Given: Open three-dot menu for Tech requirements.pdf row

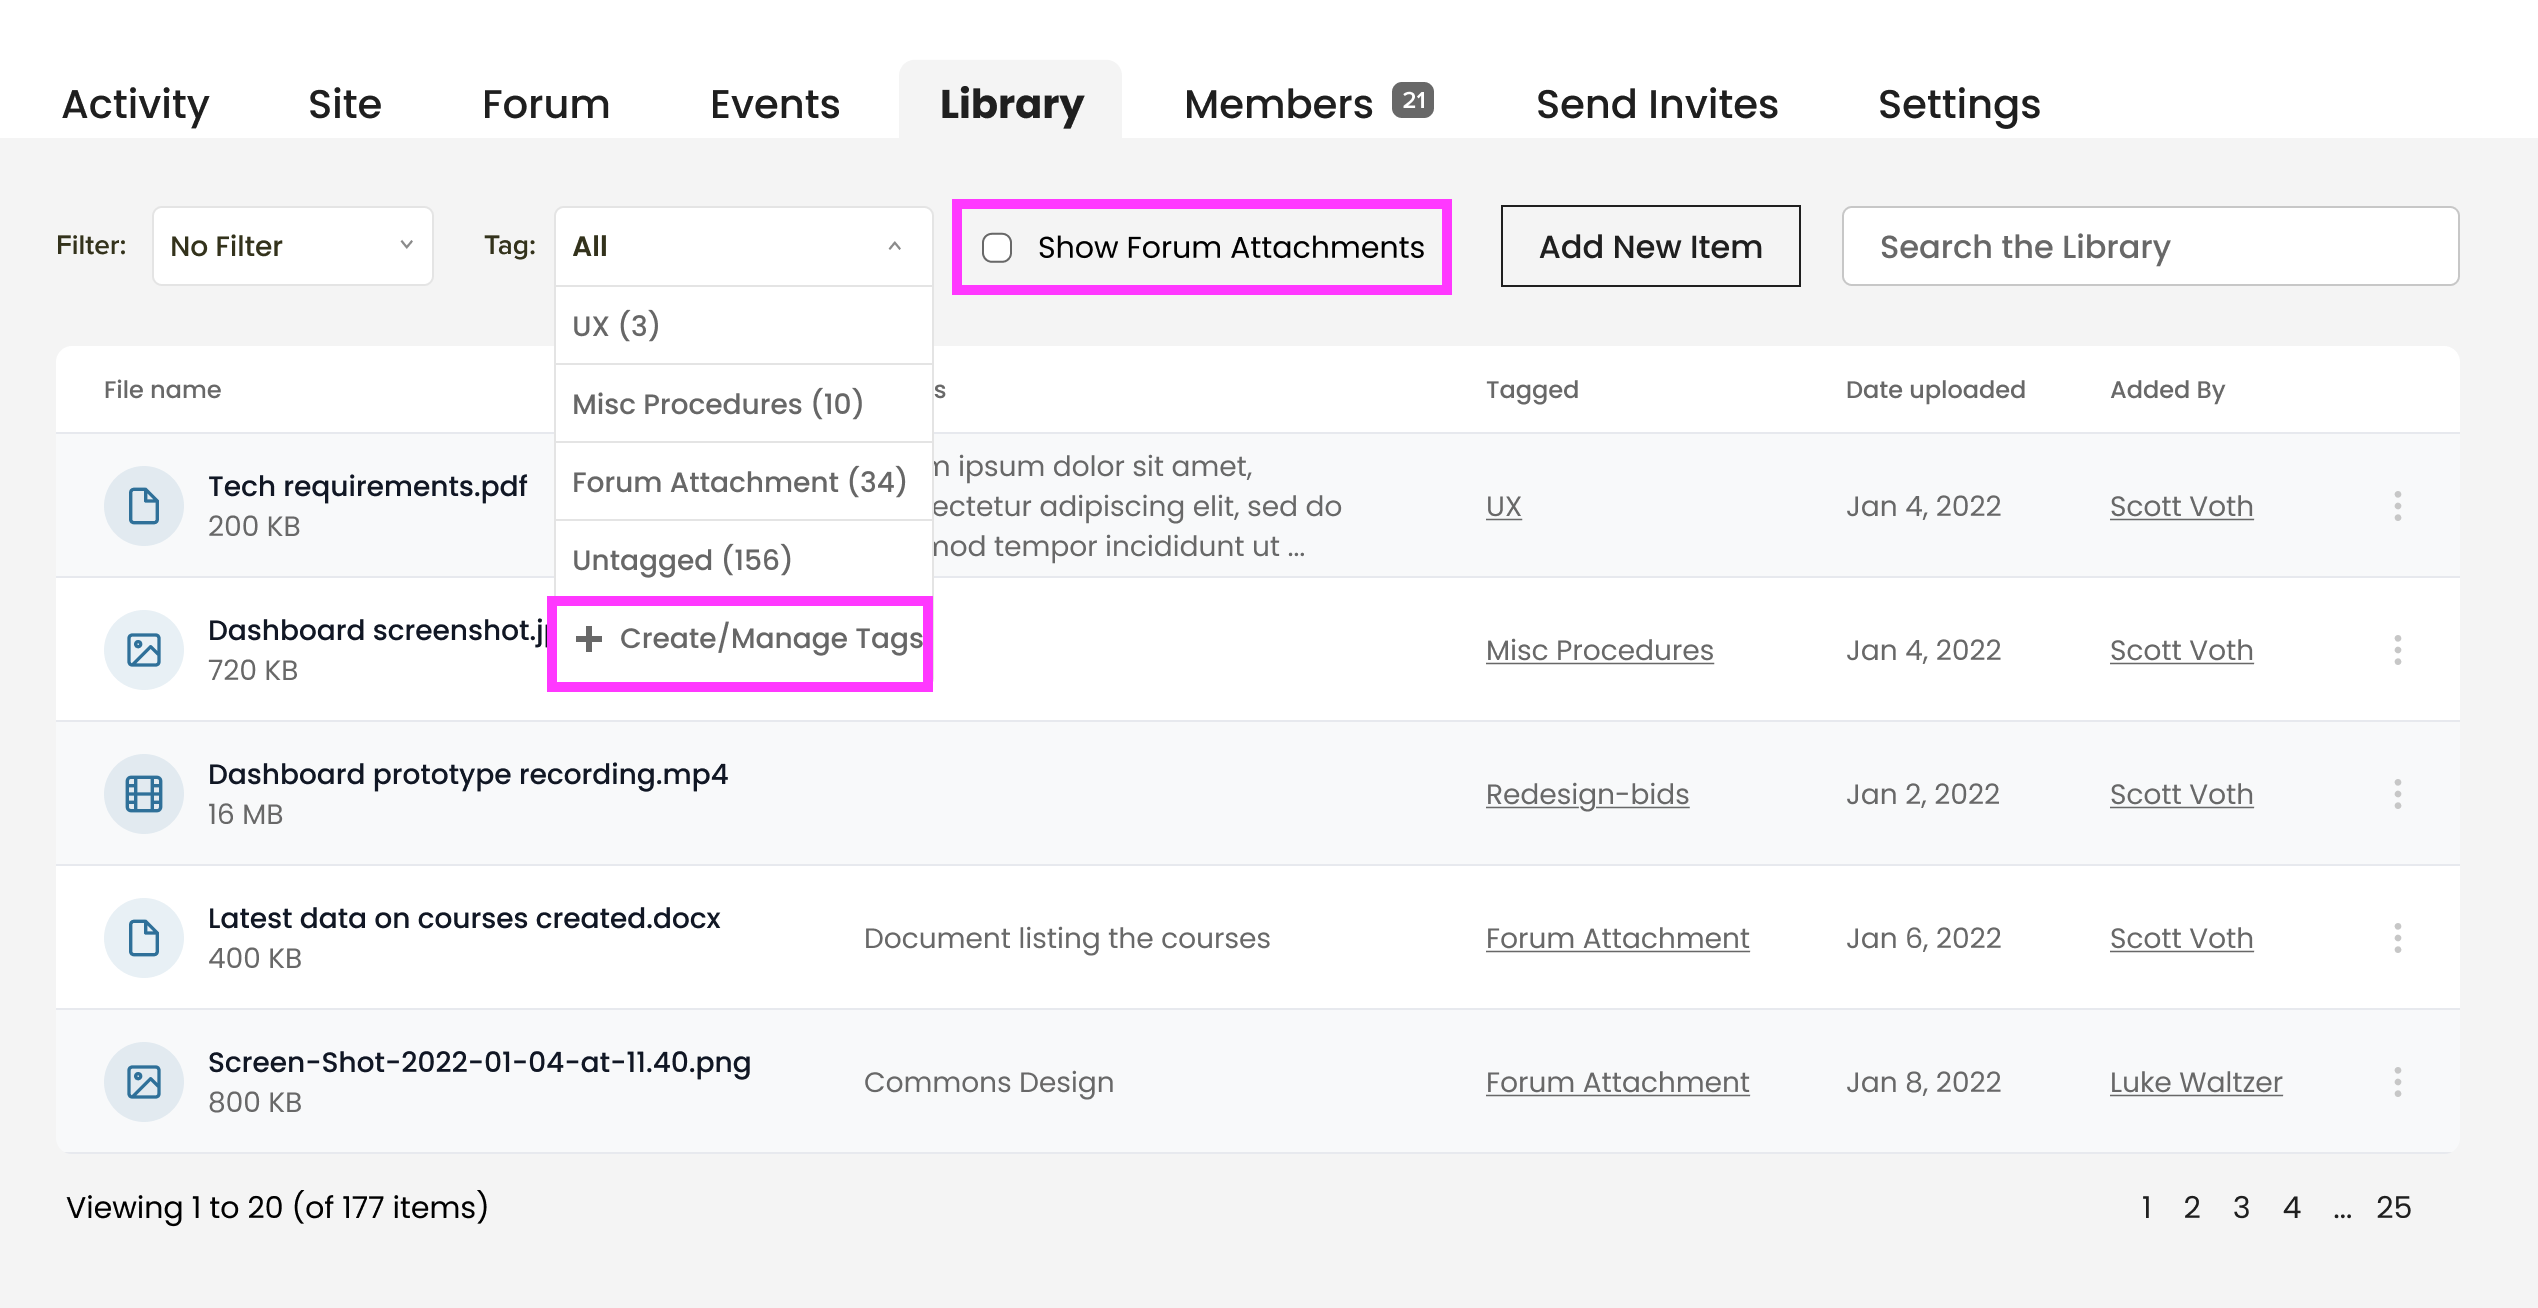Looking at the screenshot, I should coord(2397,506).
